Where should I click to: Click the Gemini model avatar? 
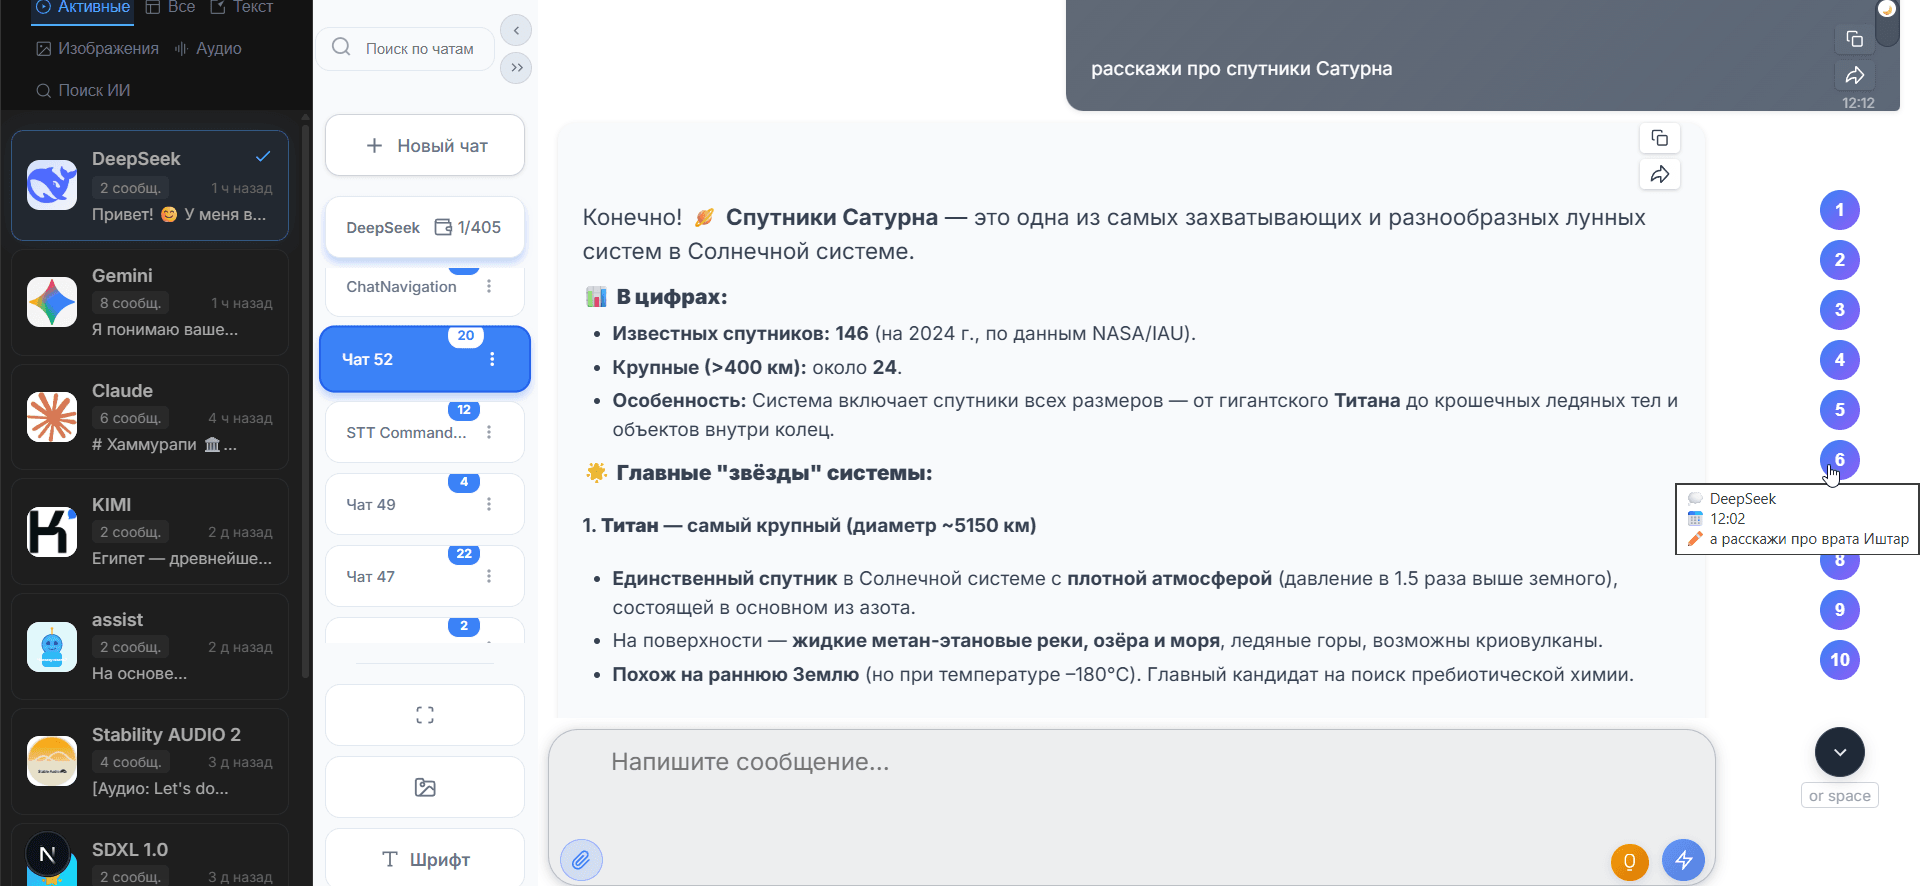pyautogui.click(x=52, y=302)
